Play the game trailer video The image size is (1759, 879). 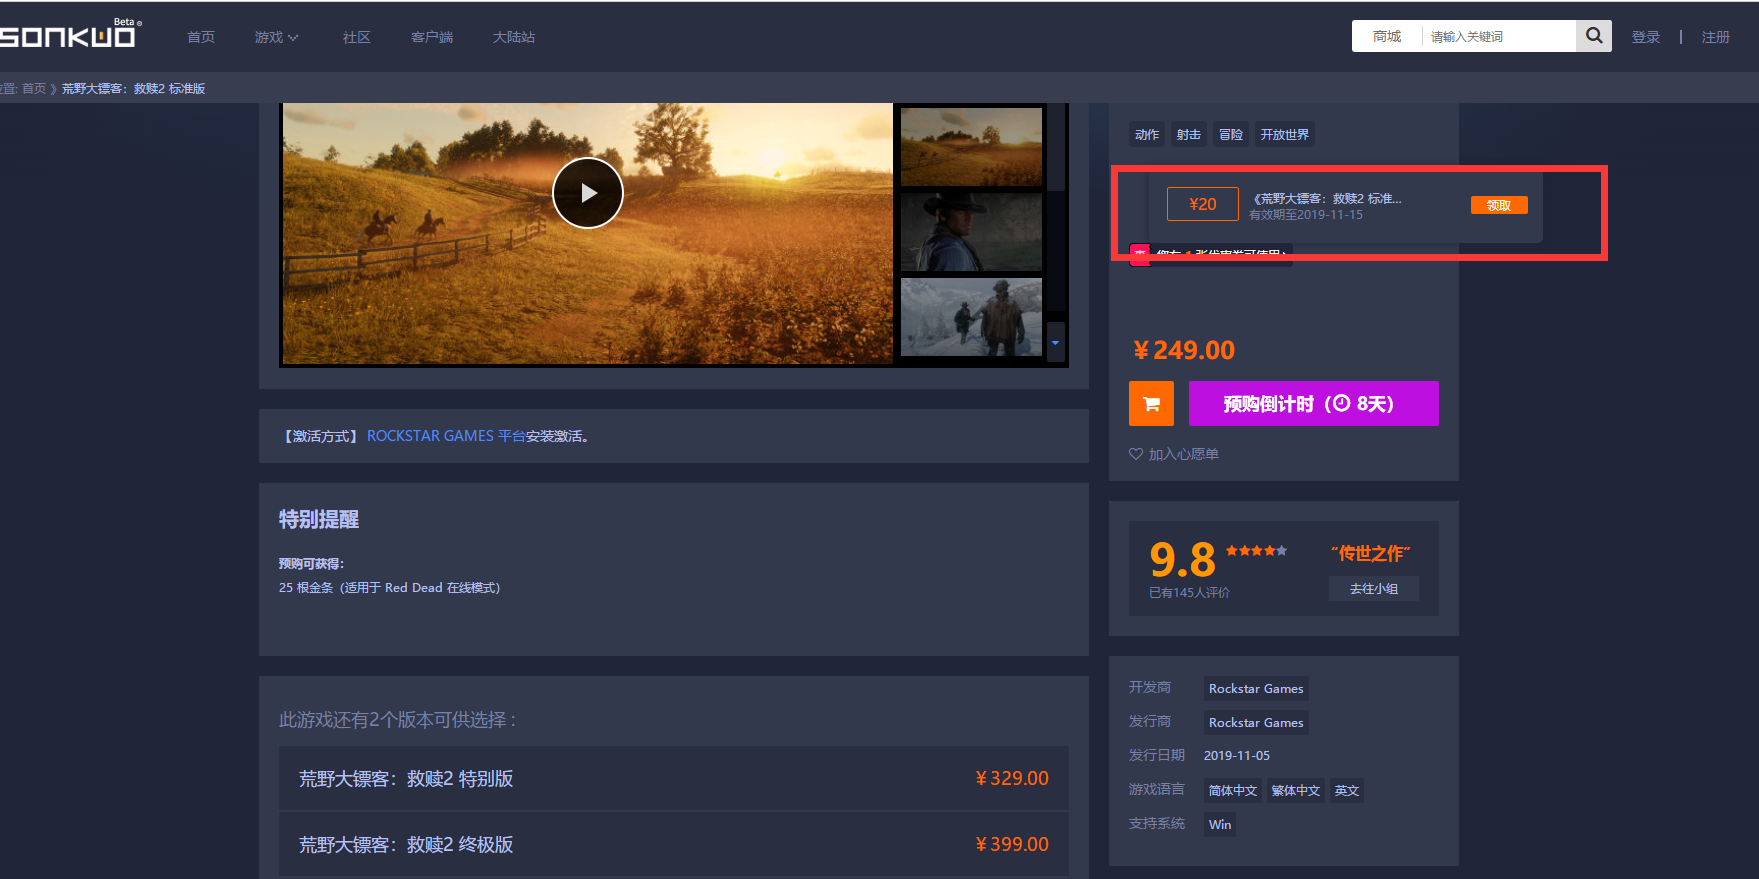coord(588,193)
